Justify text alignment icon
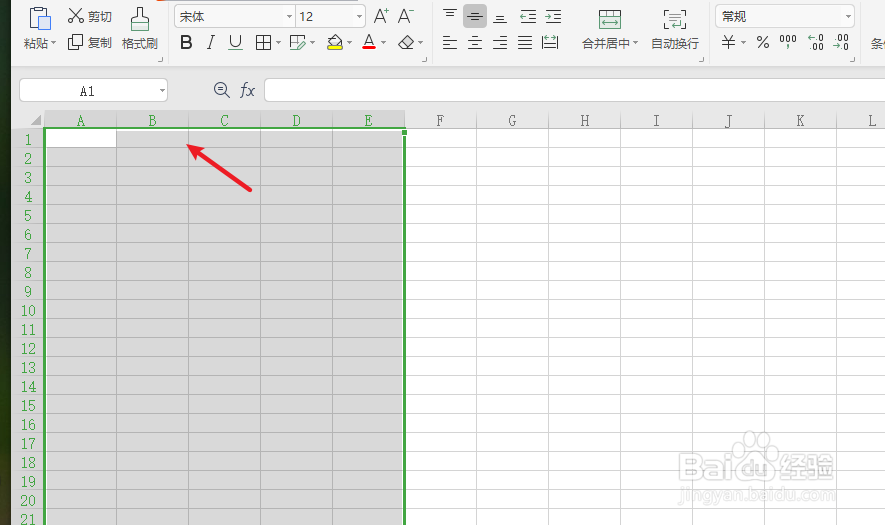Screen dimensions: 885x525 coord(525,42)
